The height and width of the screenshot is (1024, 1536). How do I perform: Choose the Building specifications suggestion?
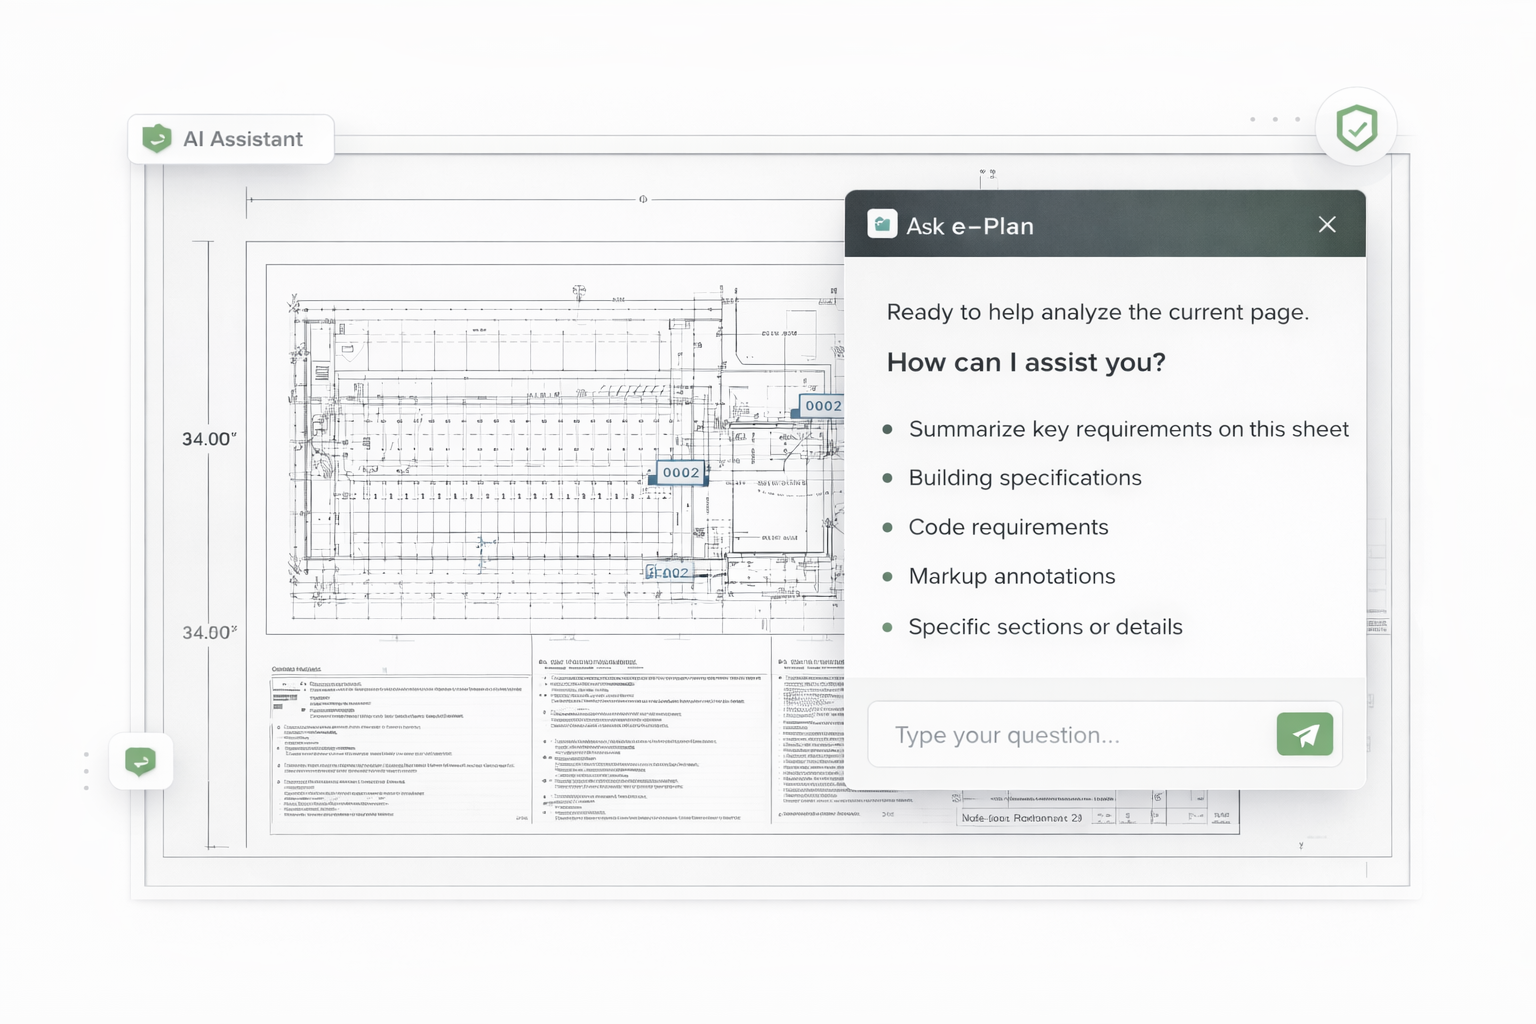click(1024, 478)
